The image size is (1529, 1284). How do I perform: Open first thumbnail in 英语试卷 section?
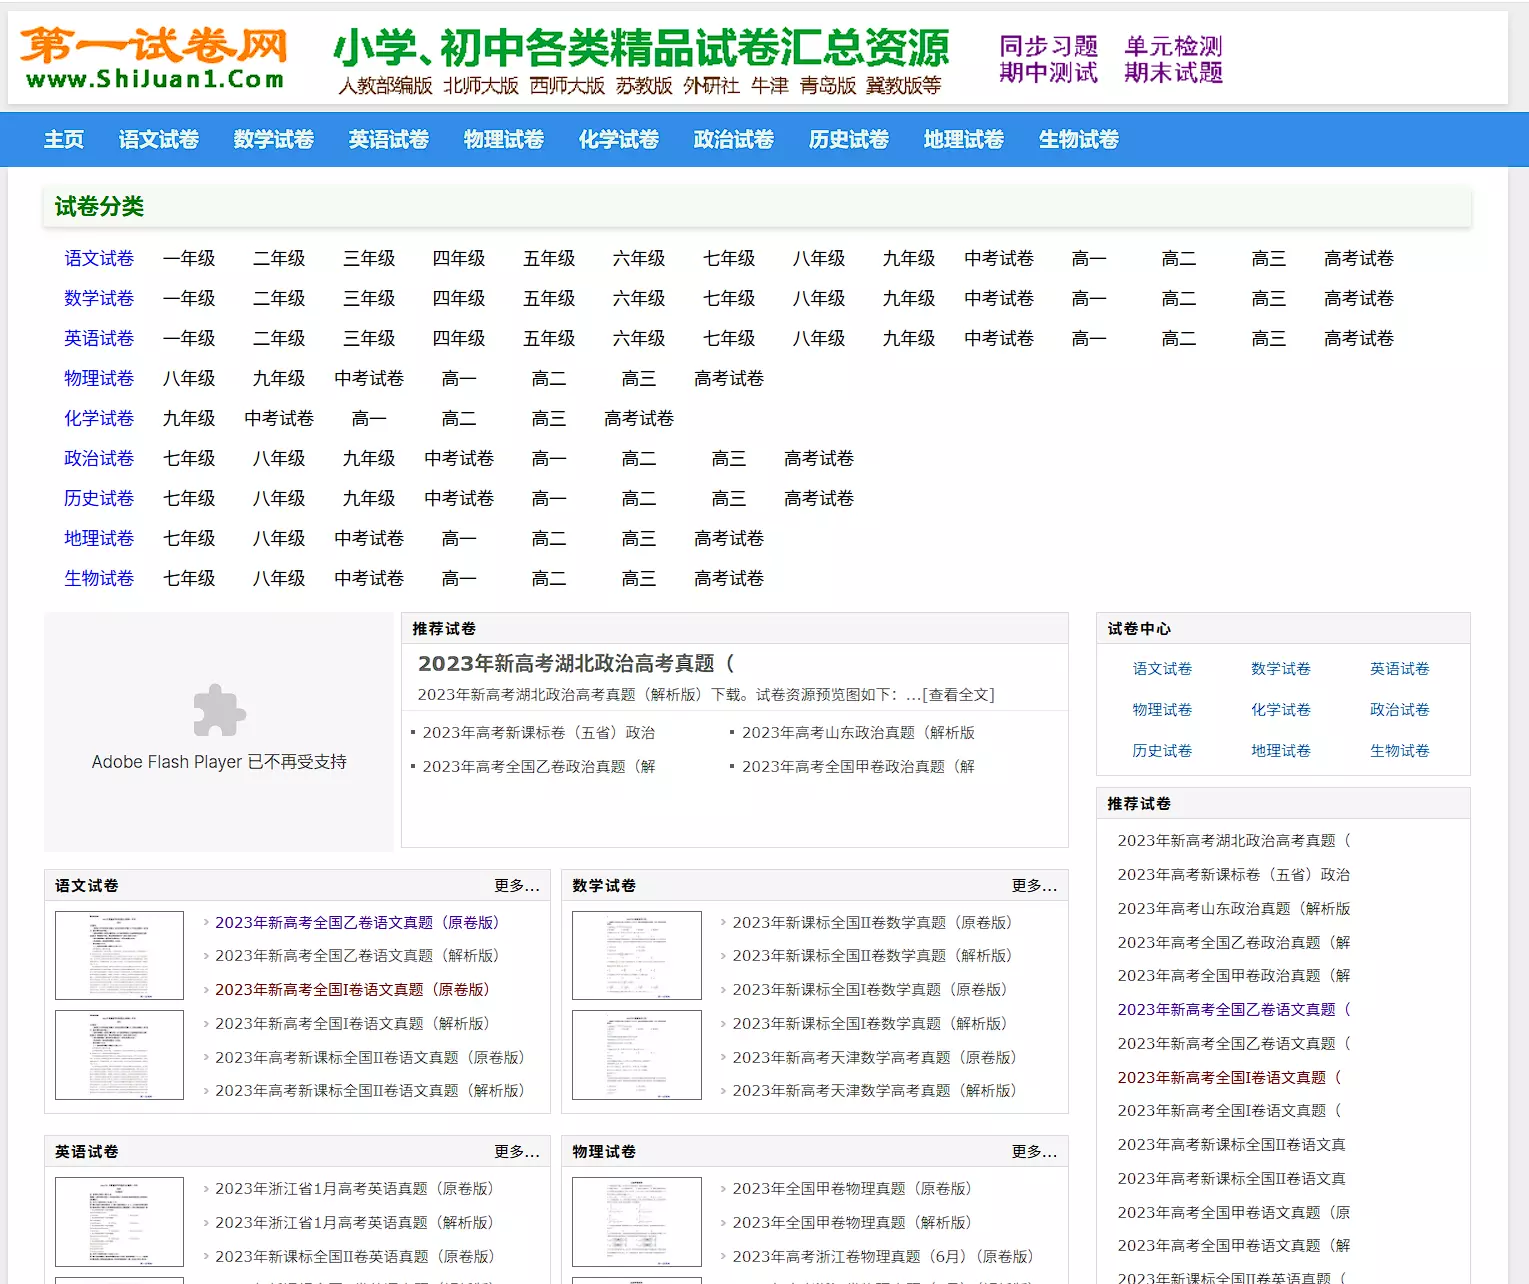[119, 1221]
